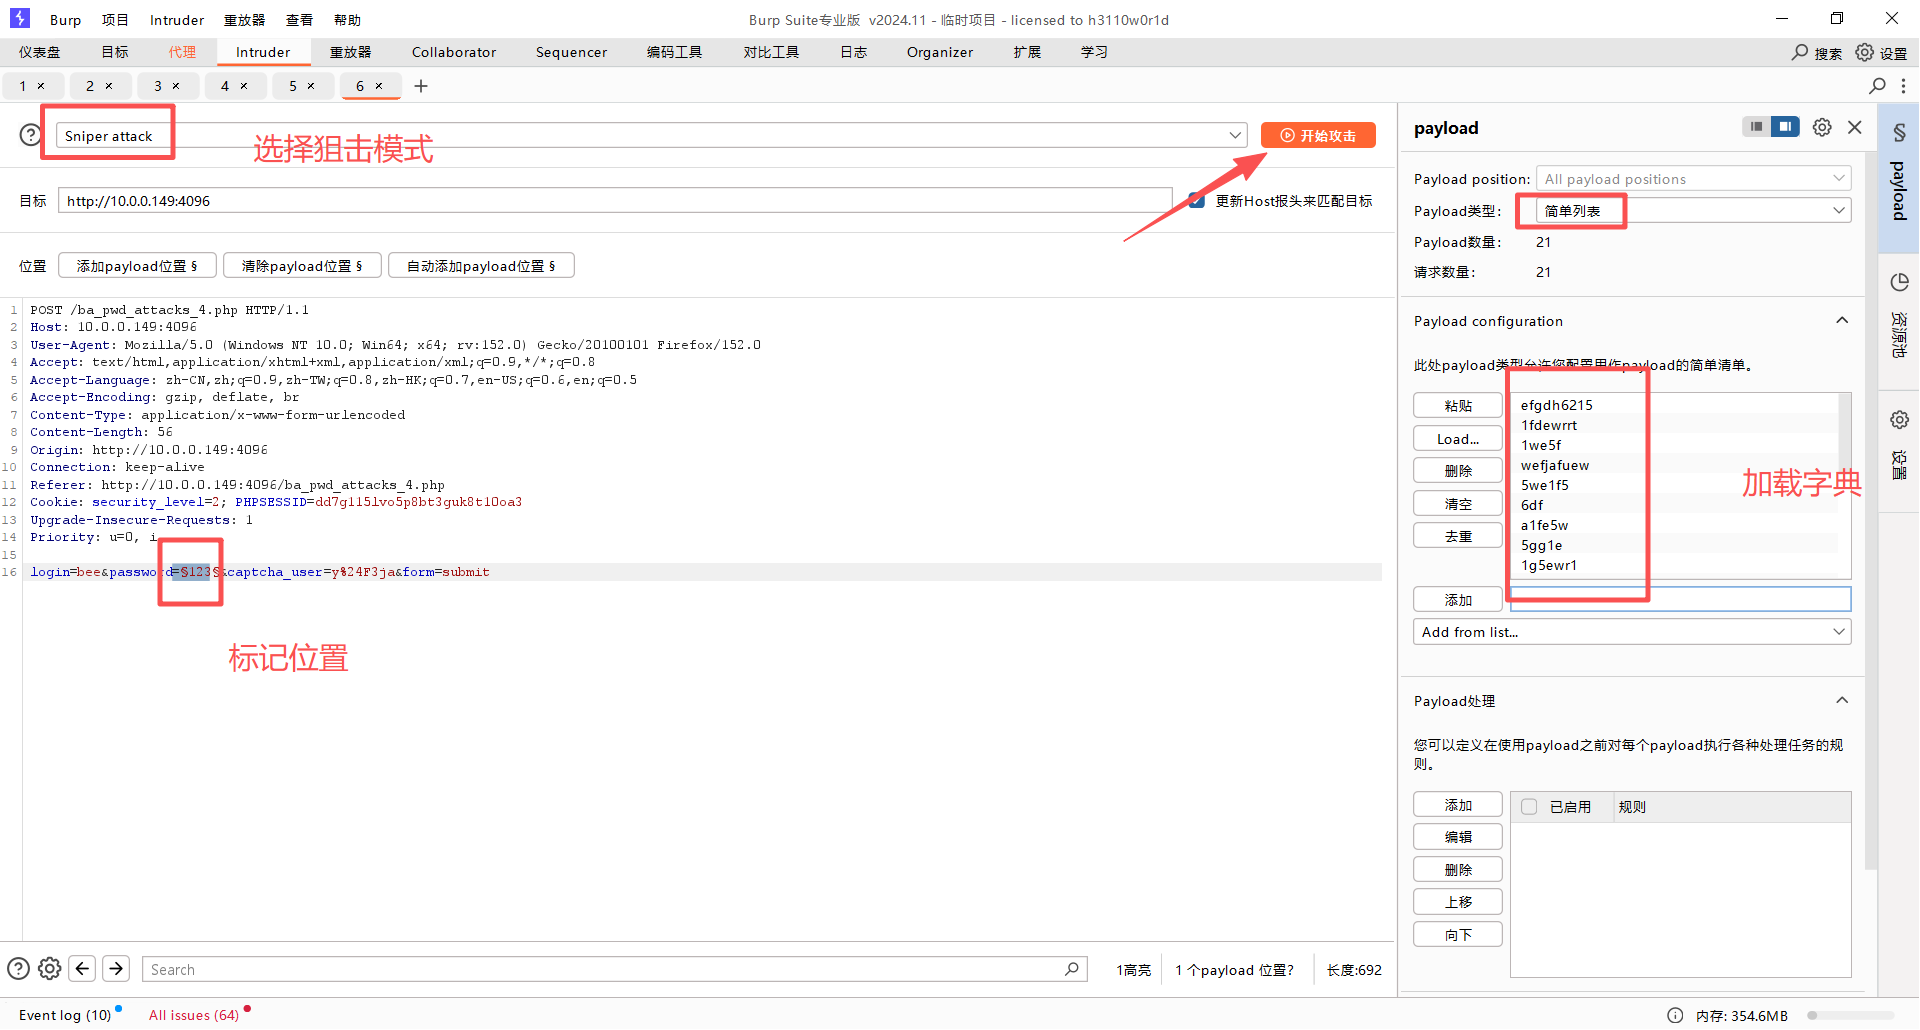Open Intruder settings sidebar gear icon
This screenshot has height=1030, width=1920.
click(1899, 420)
